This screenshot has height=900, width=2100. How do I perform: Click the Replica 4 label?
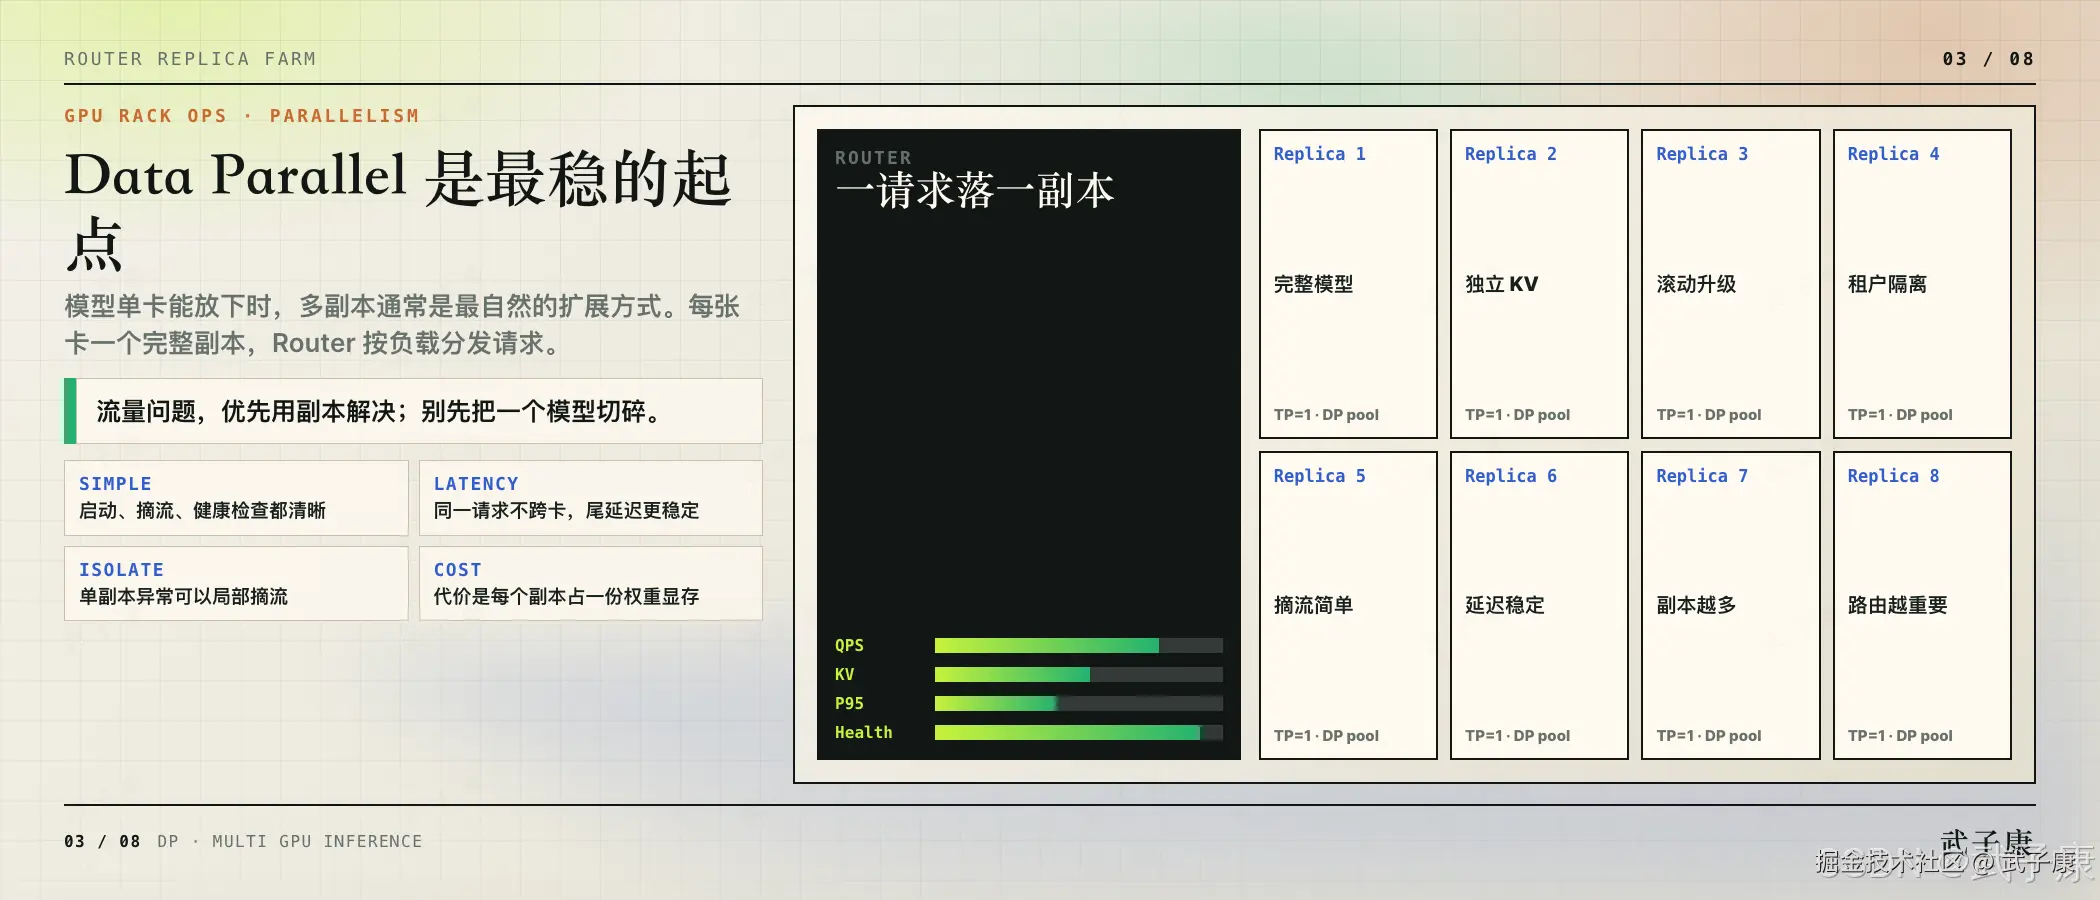[x=1893, y=154]
